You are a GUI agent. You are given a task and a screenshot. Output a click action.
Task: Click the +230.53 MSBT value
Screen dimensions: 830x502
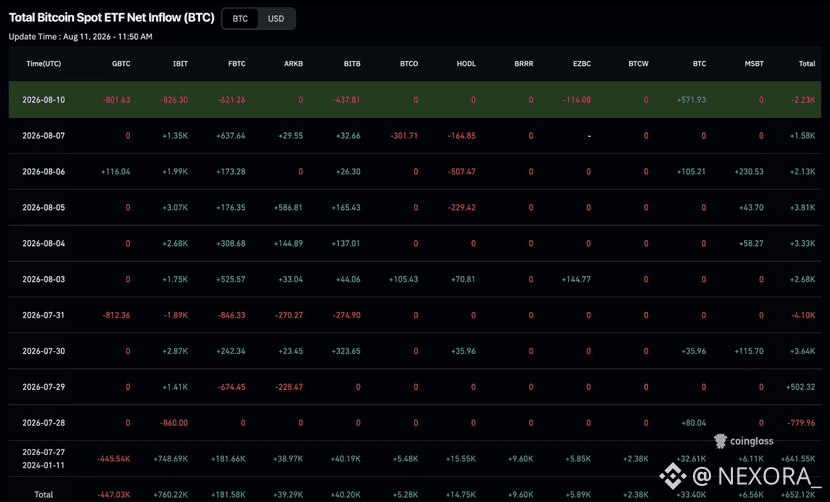(x=749, y=172)
